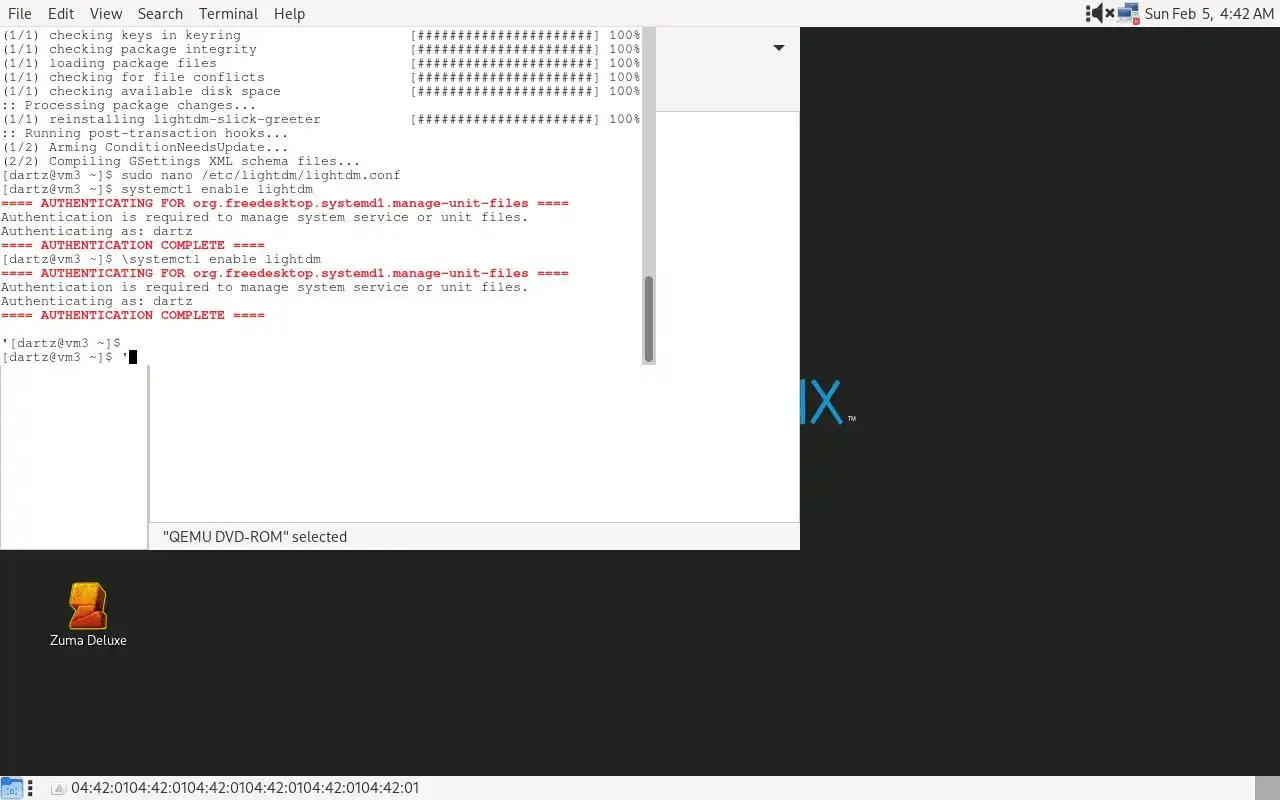Click the disconnected network icon in the panel

(x=1129, y=13)
